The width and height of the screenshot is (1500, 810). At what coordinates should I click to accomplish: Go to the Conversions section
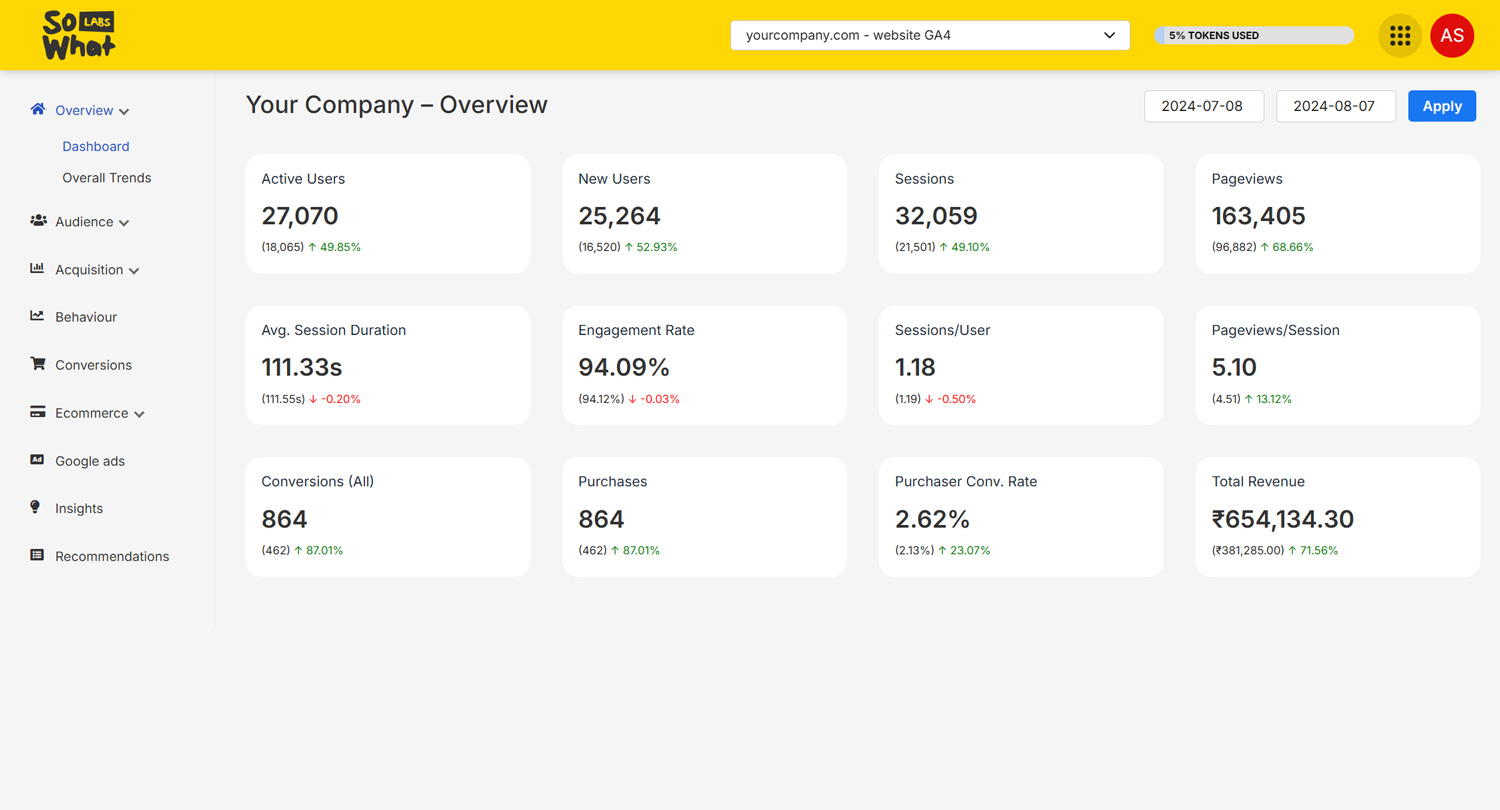(94, 365)
